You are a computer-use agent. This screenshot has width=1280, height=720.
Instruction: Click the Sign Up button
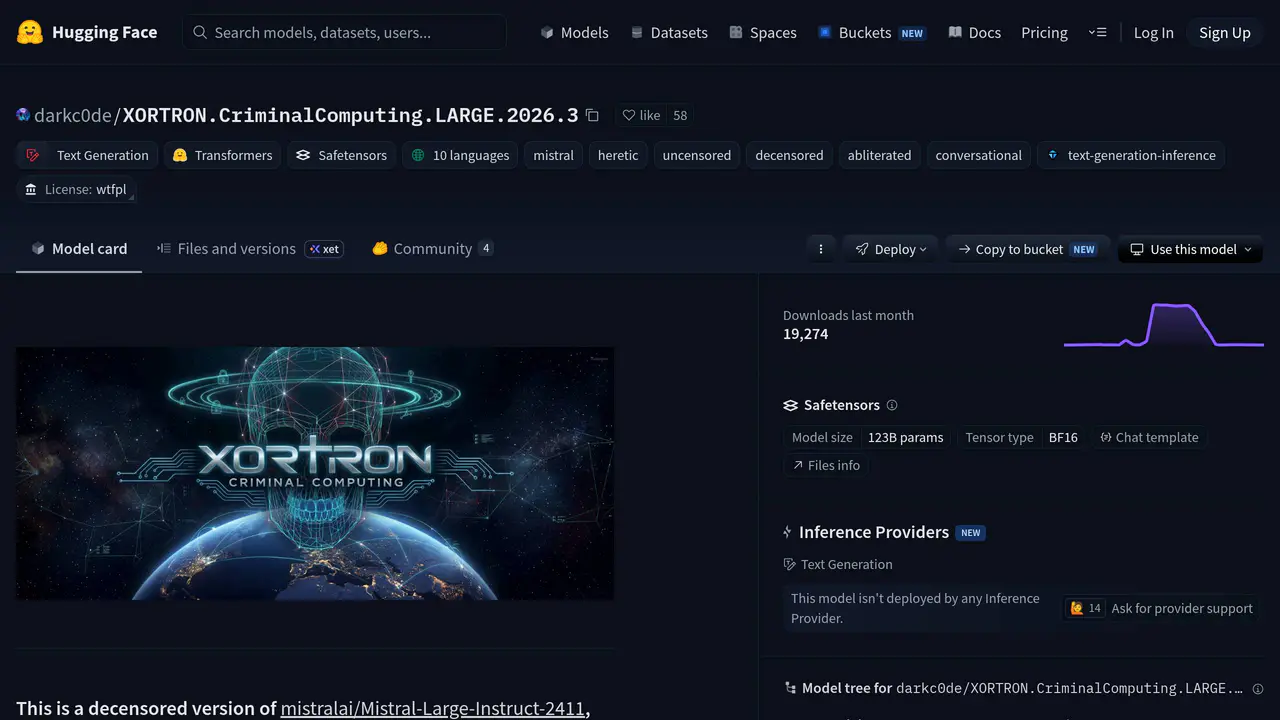click(x=1225, y=32)
